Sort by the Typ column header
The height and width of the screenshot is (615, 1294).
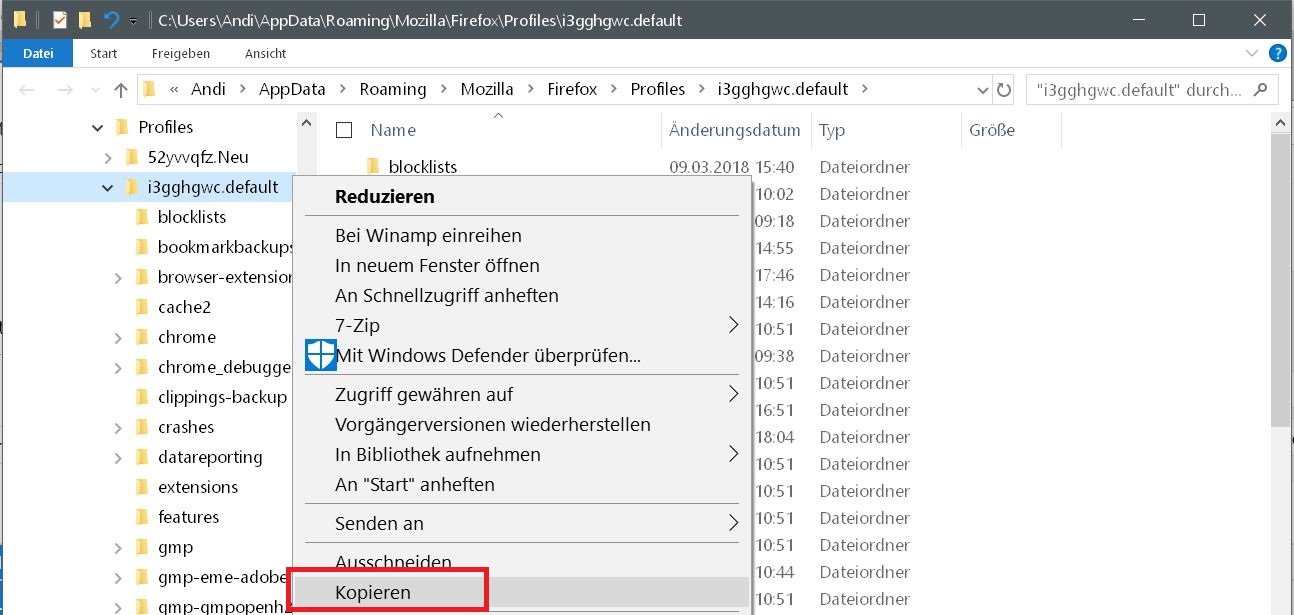tap(832, 130)
